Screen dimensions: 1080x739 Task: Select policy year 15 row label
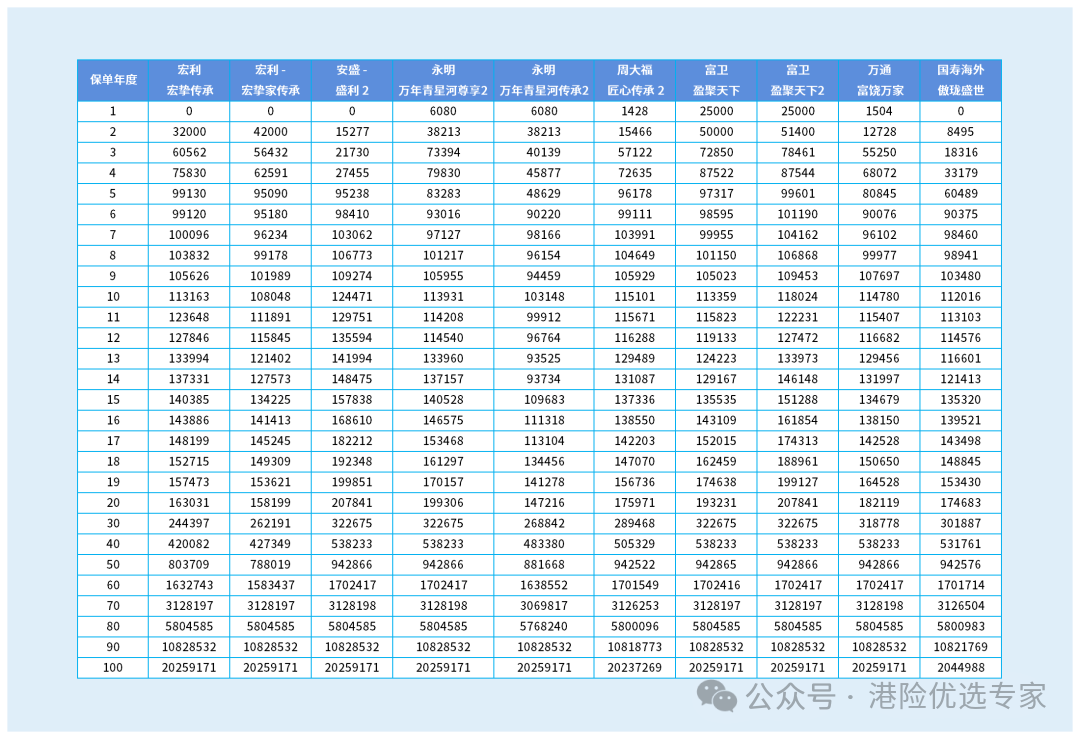(113, 399)
